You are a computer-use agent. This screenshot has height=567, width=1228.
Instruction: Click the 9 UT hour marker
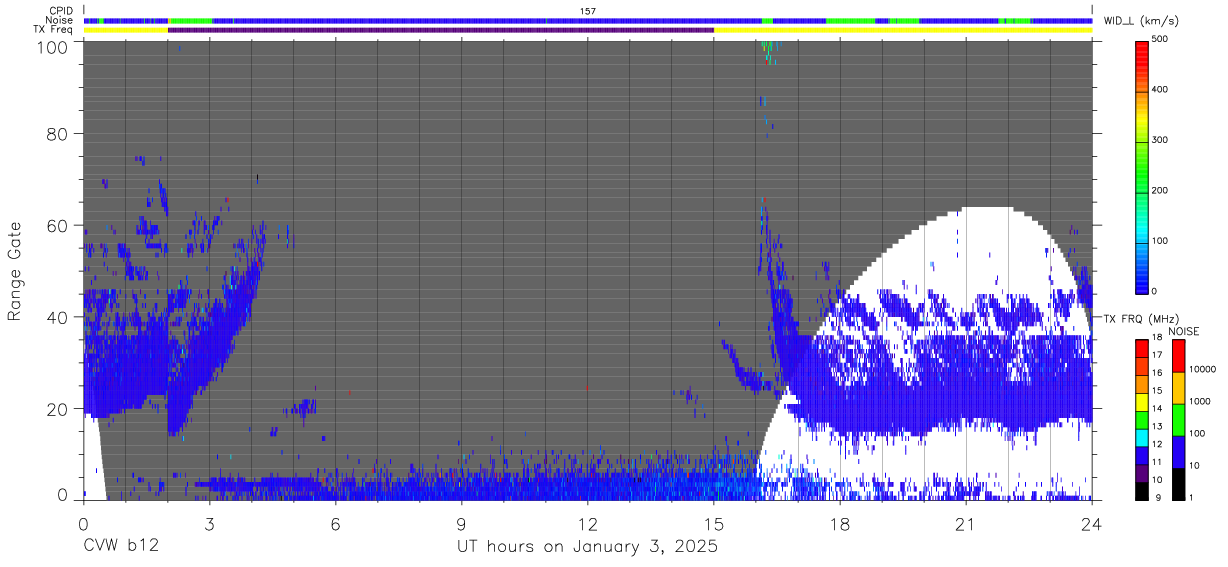[462, 523]
